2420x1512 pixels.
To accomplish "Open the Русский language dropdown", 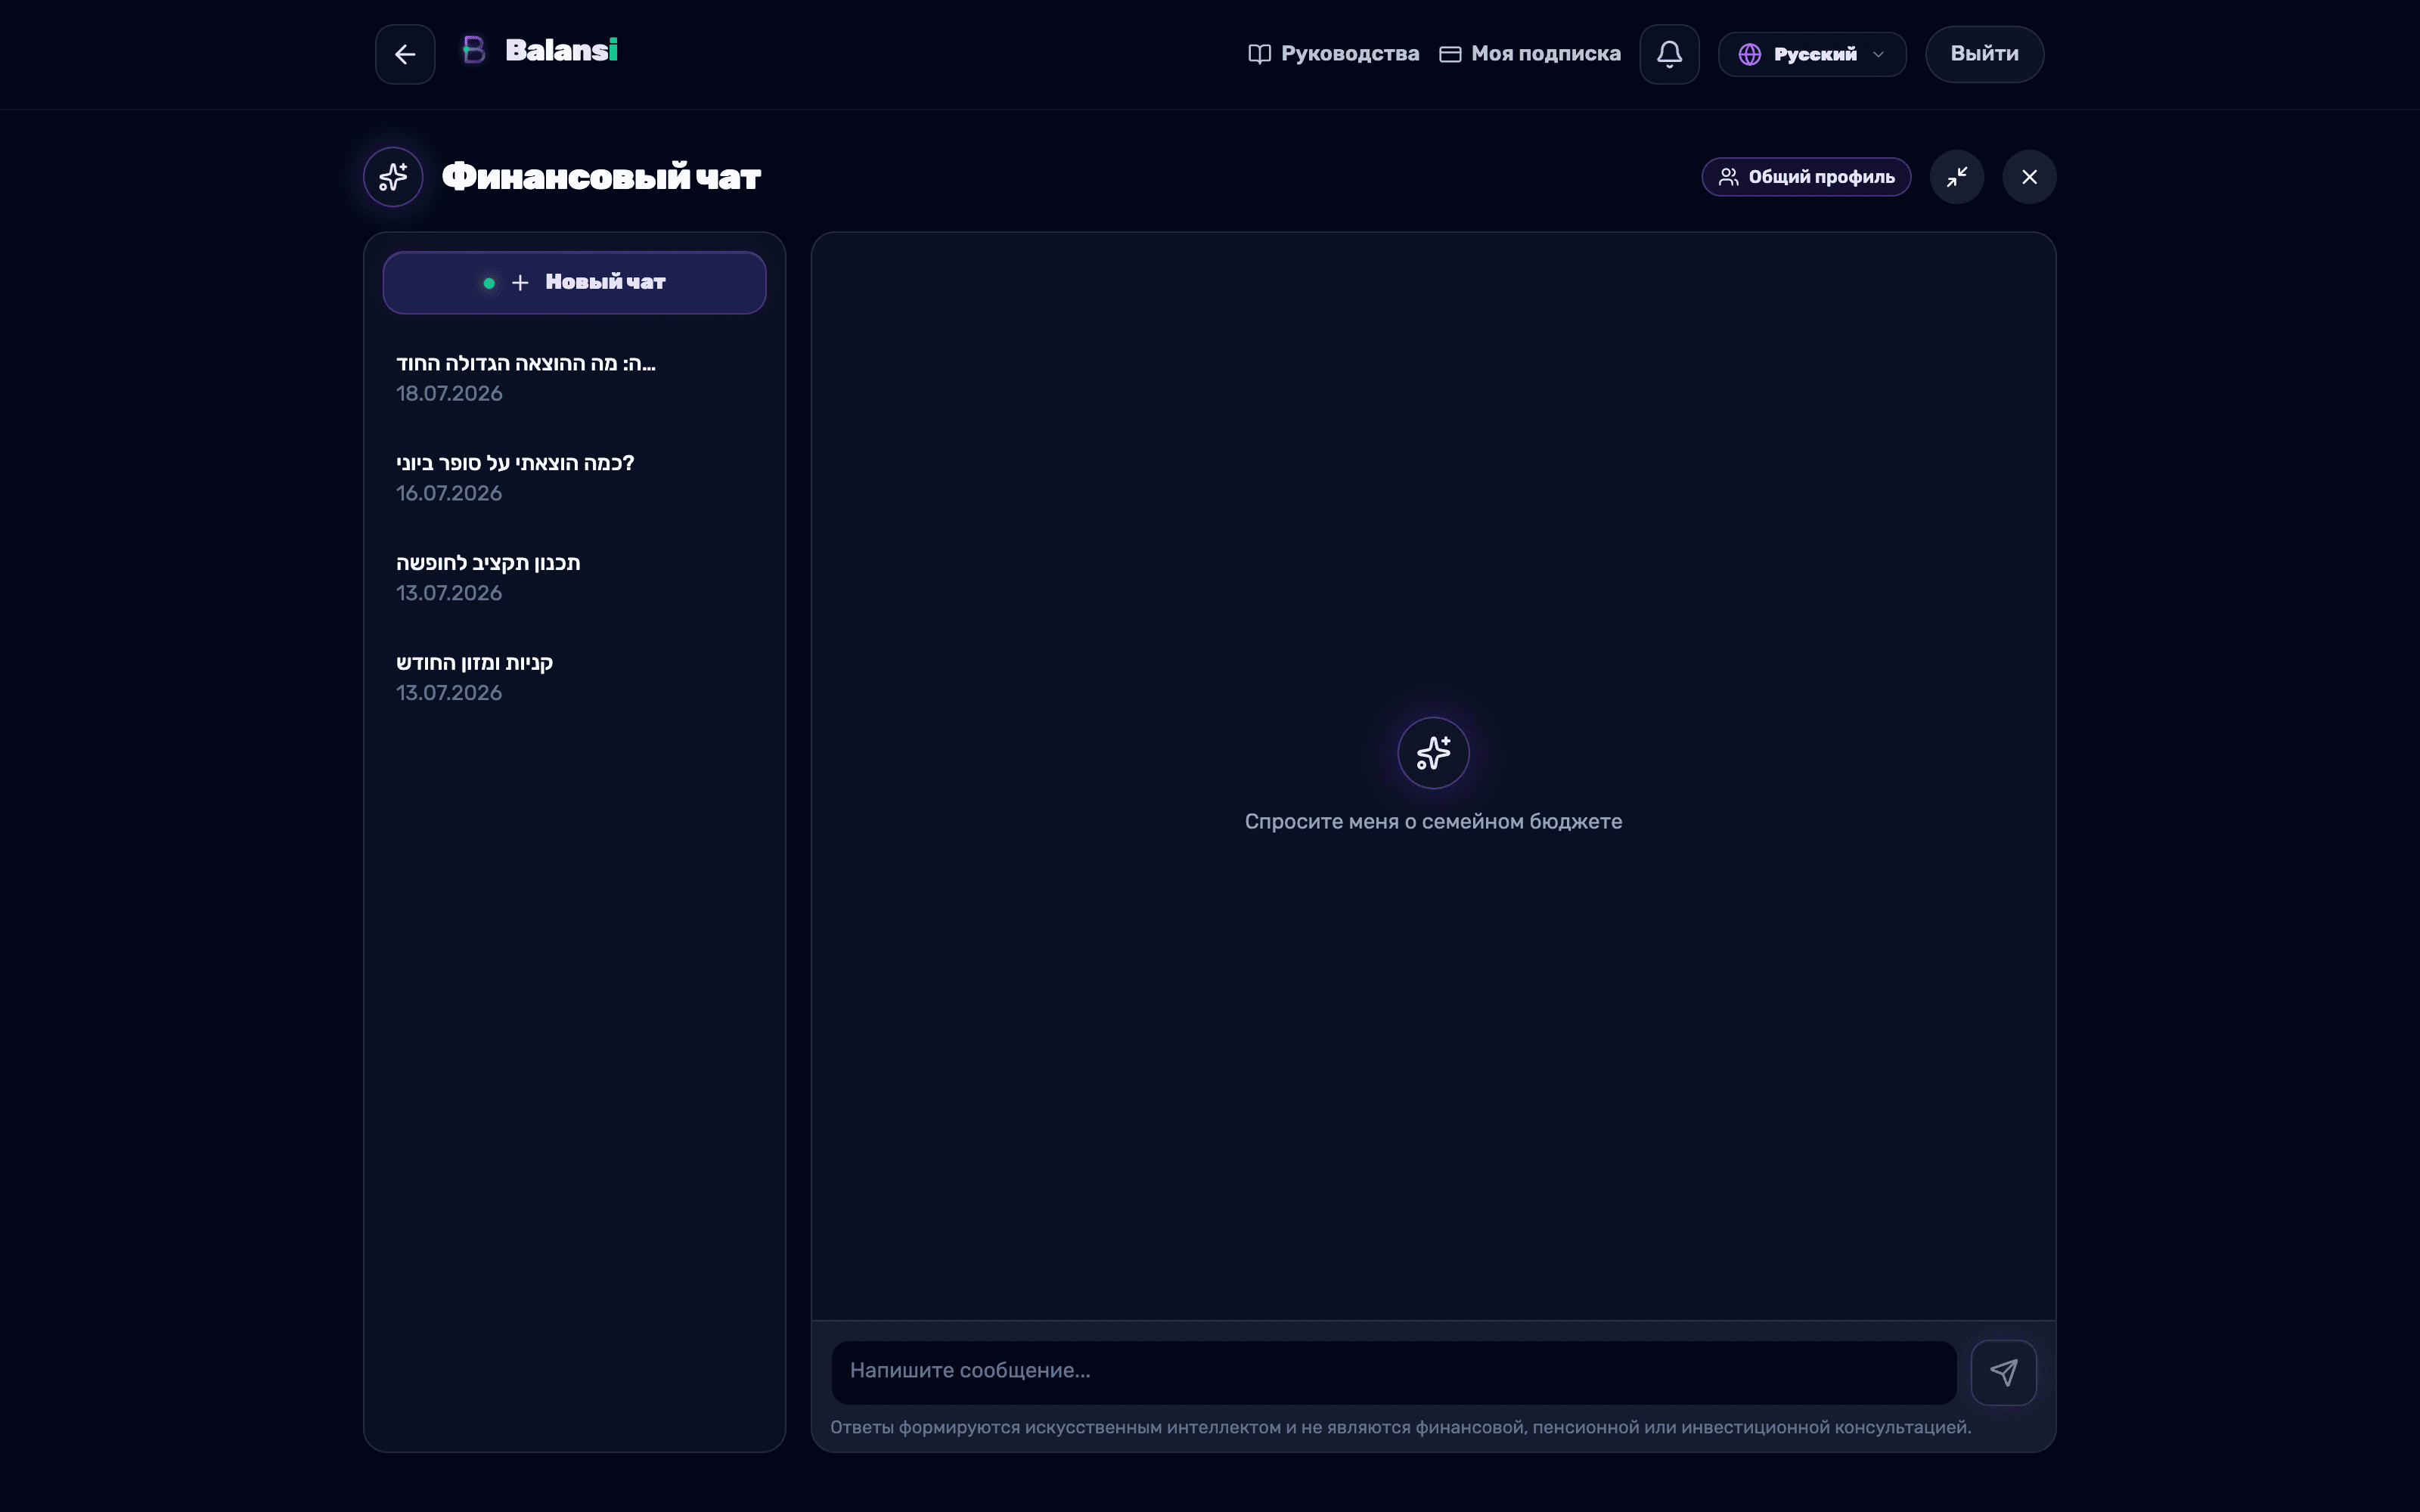I will 1812,54.
